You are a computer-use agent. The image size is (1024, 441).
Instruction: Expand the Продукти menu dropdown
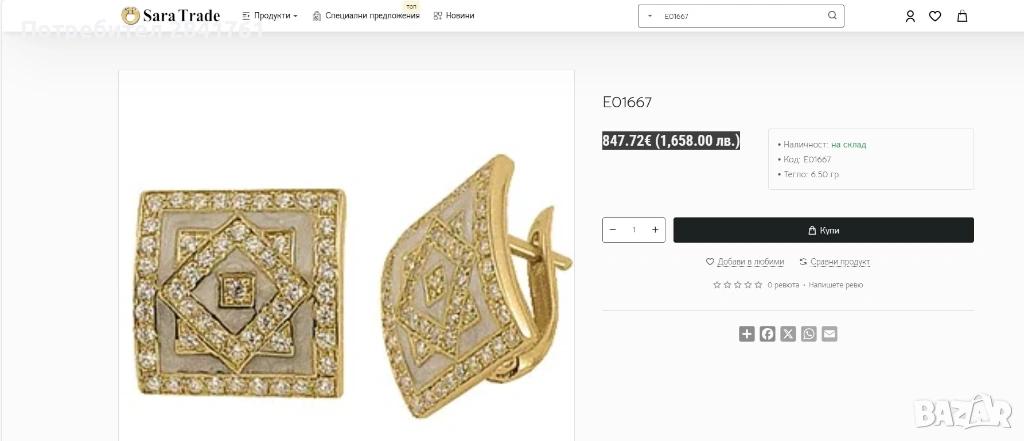click(x=270, y=16)
